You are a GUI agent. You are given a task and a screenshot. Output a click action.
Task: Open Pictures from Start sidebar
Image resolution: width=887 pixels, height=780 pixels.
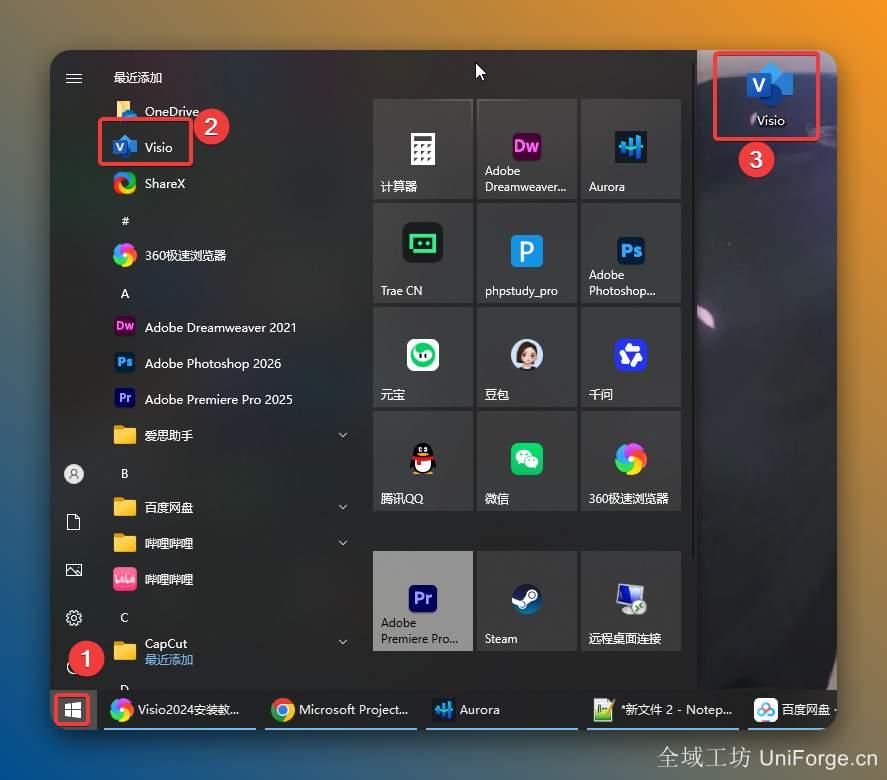coord(74,570)
